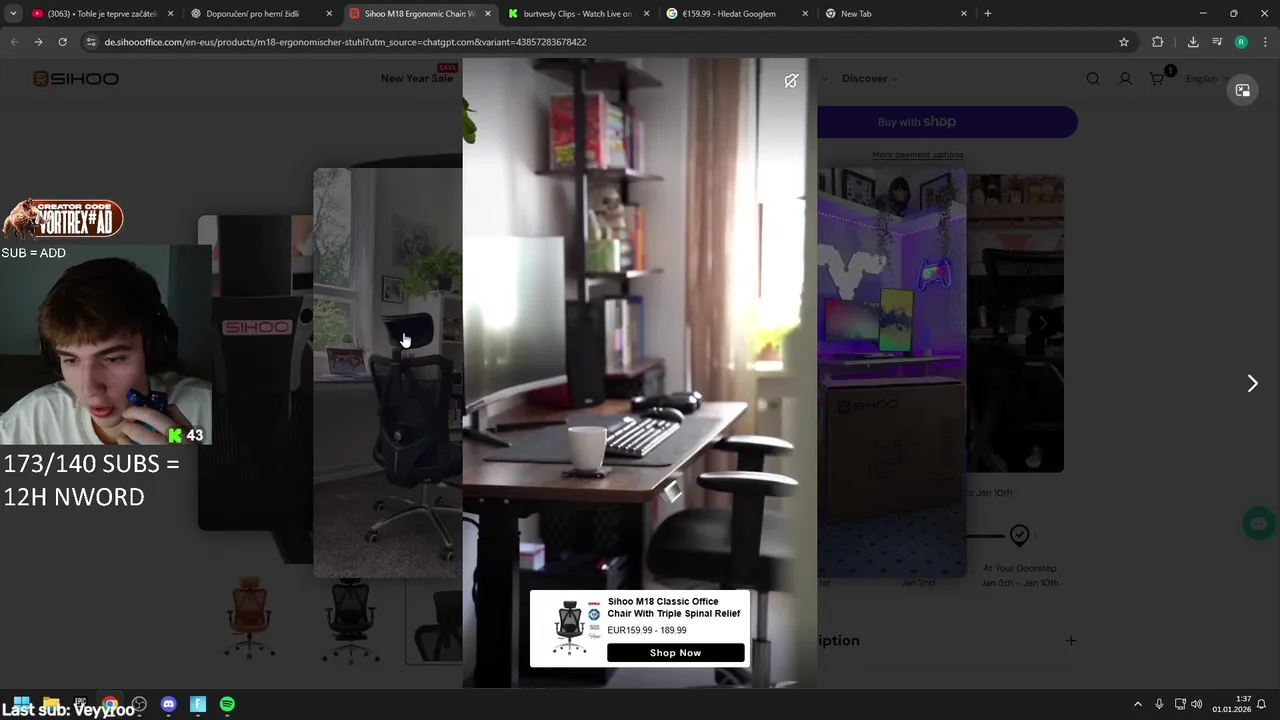Play the Sihoo chair back video card
The width and height of the screenshot is (1280, 720).
pos(255,372)
